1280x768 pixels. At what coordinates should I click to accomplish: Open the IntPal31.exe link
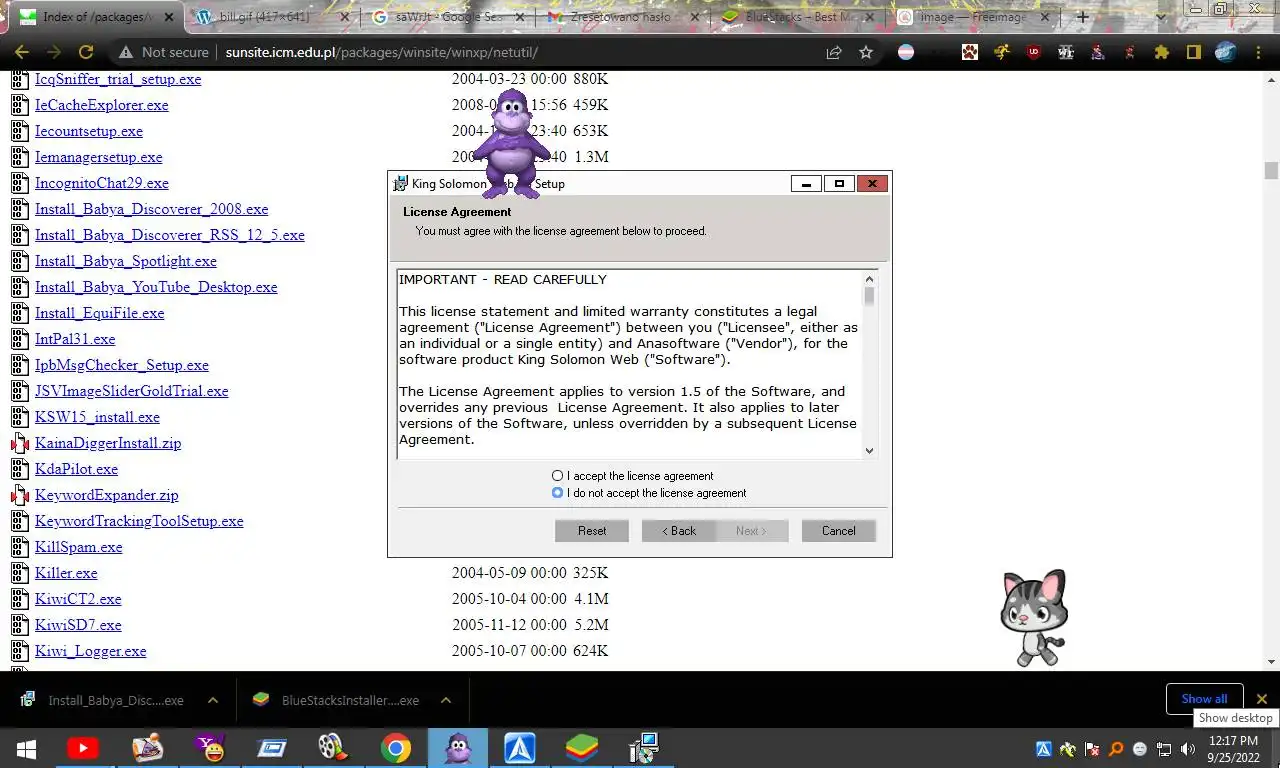tap(75, 339)
